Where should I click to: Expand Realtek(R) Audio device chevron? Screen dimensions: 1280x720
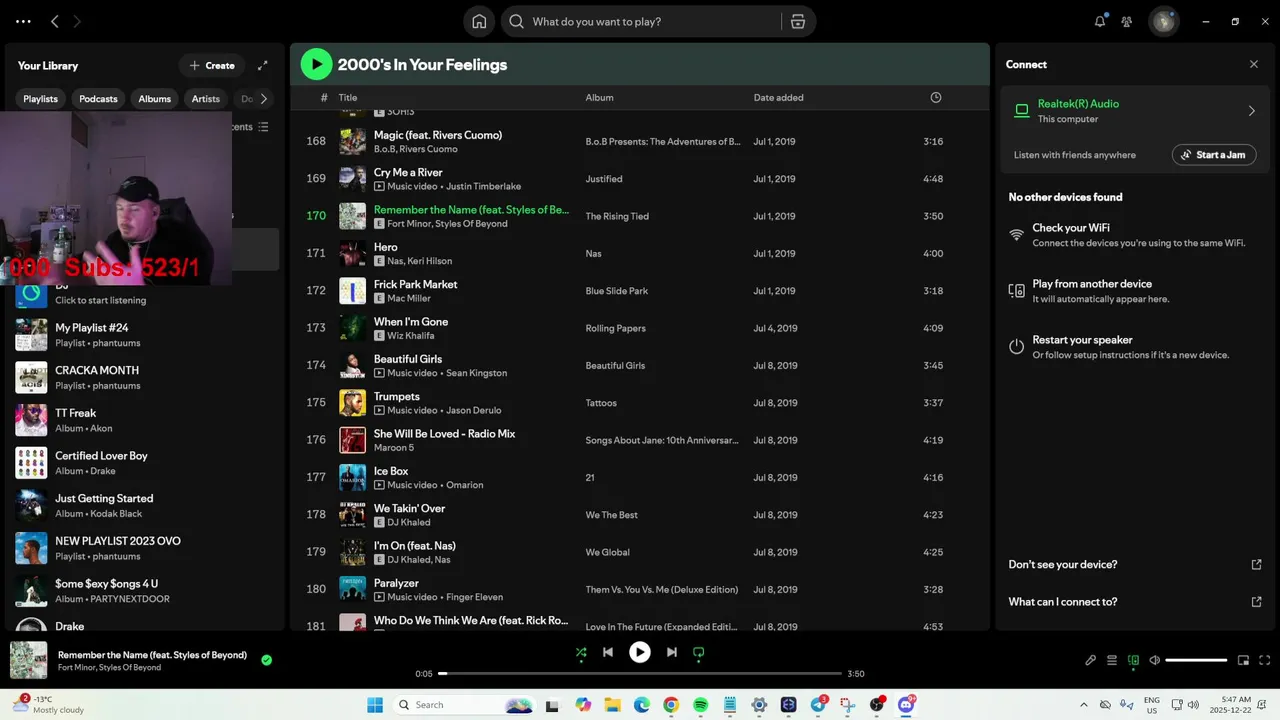click(1251, 111)
